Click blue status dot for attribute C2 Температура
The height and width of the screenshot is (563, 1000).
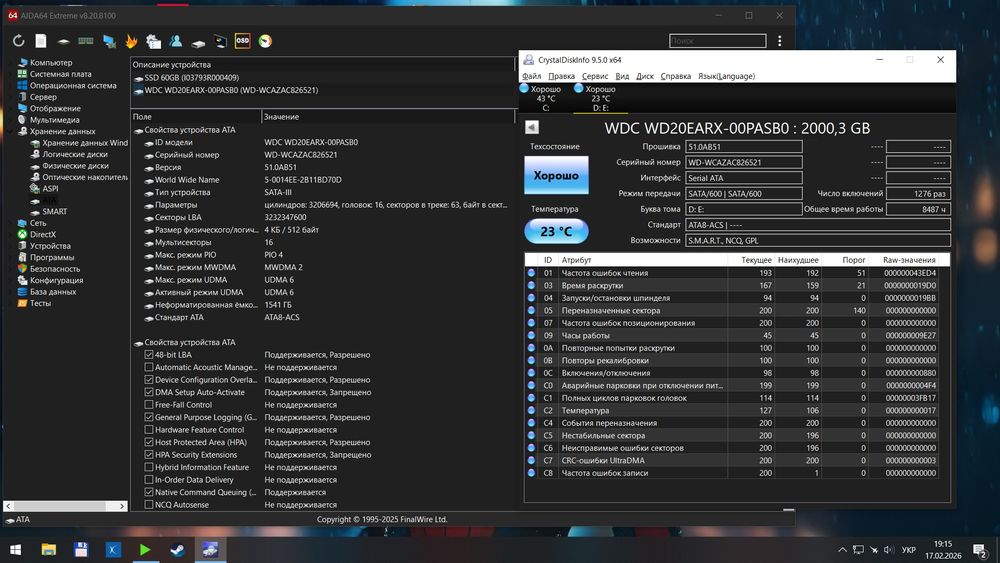pyautogui.click(x=531, y=411)
